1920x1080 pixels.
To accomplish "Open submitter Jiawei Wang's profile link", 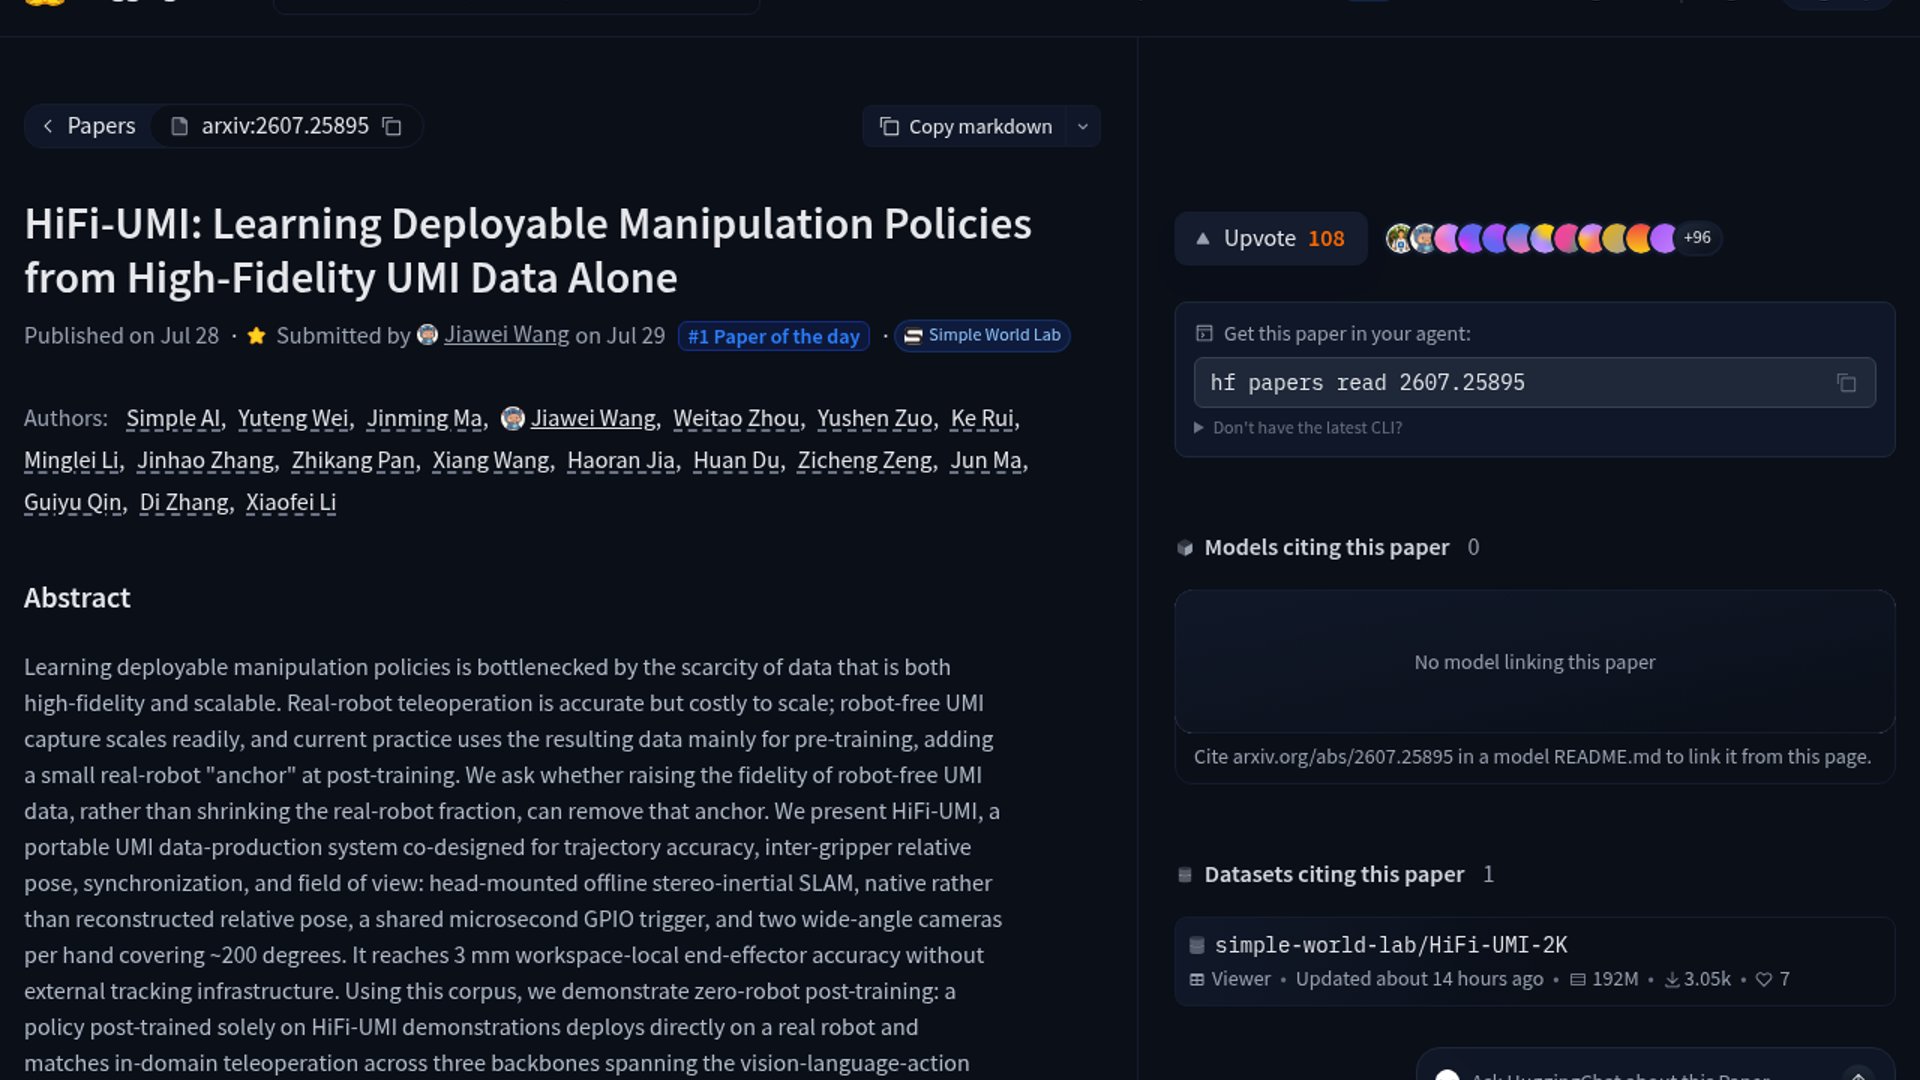I will [506, 335].
